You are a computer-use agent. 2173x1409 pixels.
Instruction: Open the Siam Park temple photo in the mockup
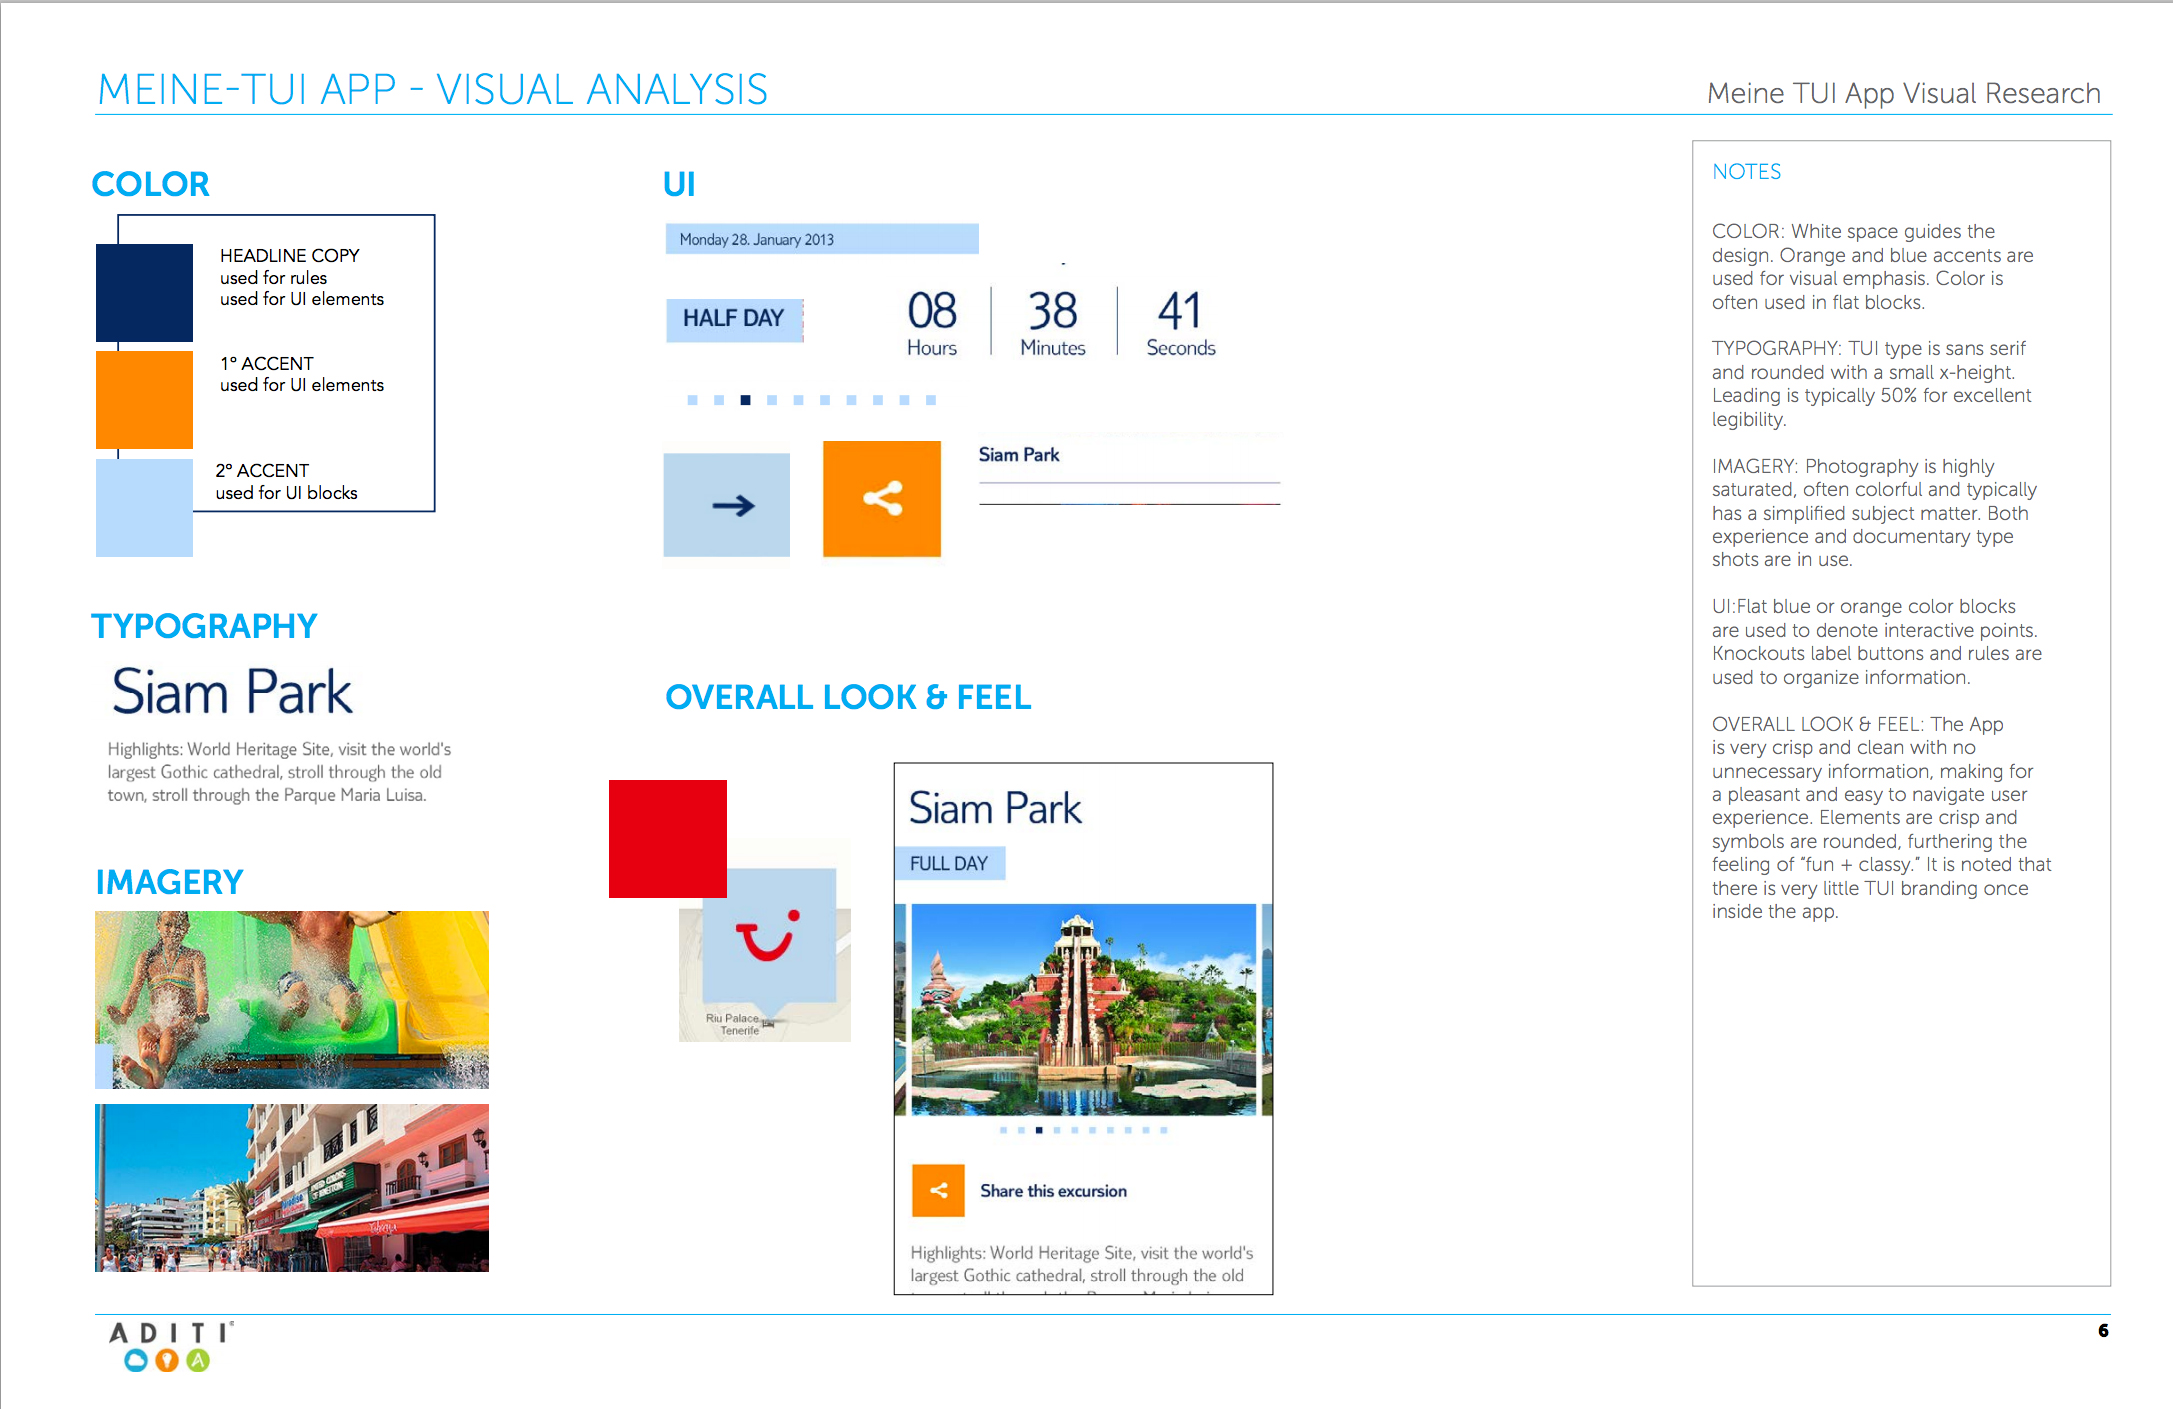[1084, 1009]
